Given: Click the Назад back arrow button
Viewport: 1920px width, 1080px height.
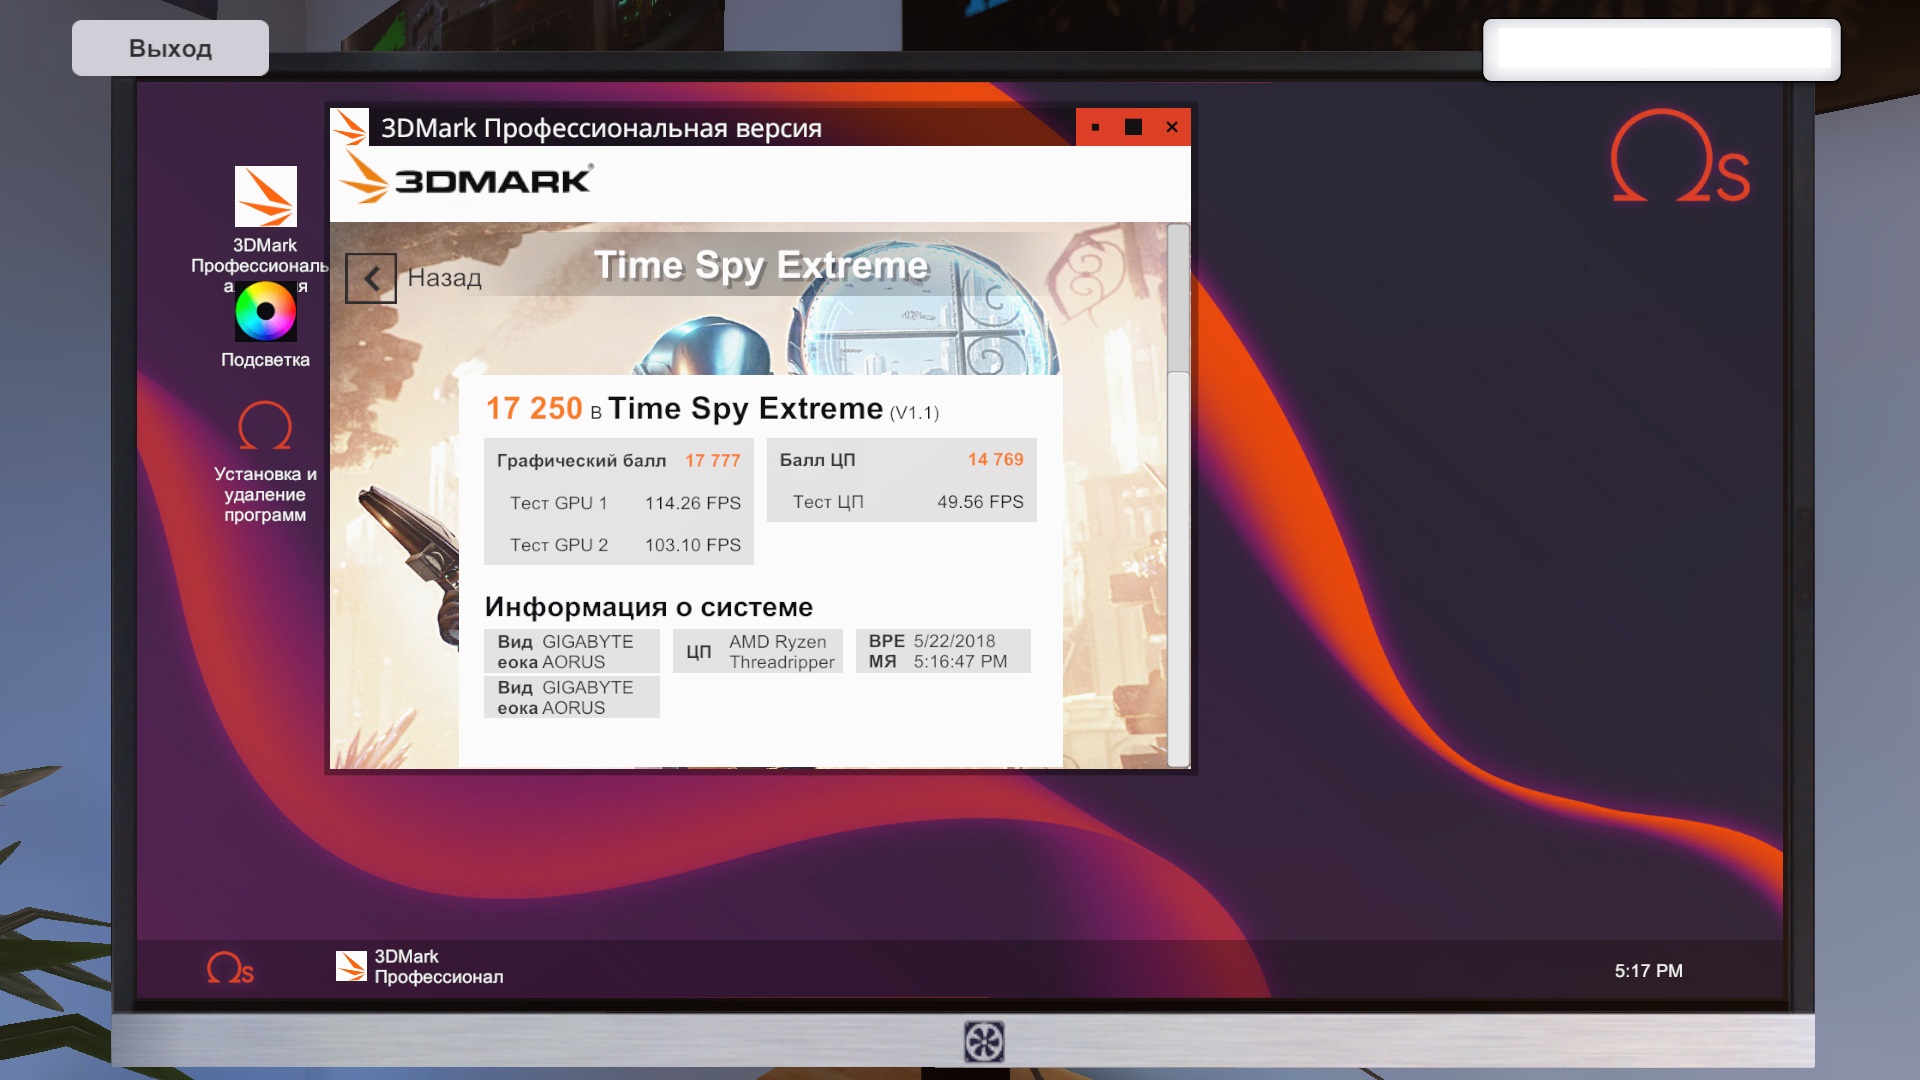Looking at the screenshot, I should [x=371, y=278].
